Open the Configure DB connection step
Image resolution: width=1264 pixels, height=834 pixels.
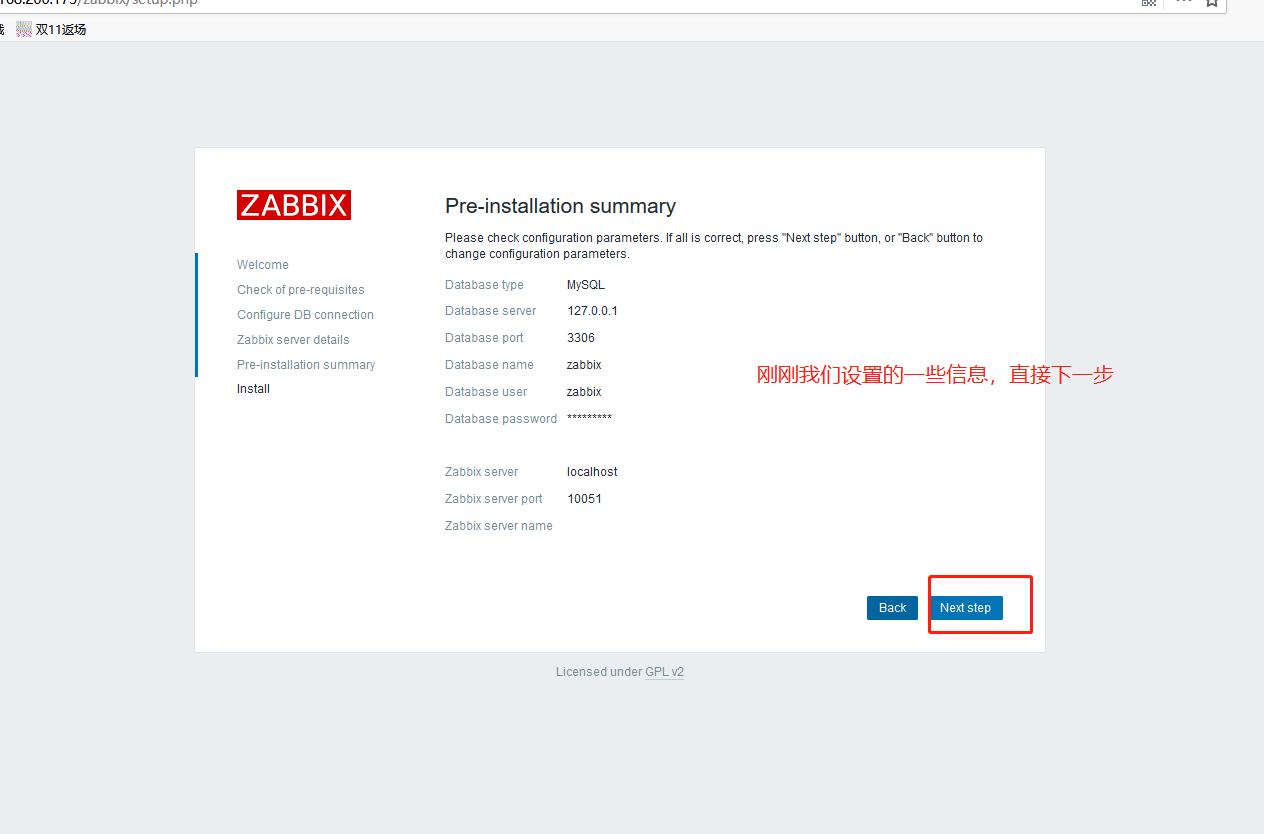tap(305, 315)
